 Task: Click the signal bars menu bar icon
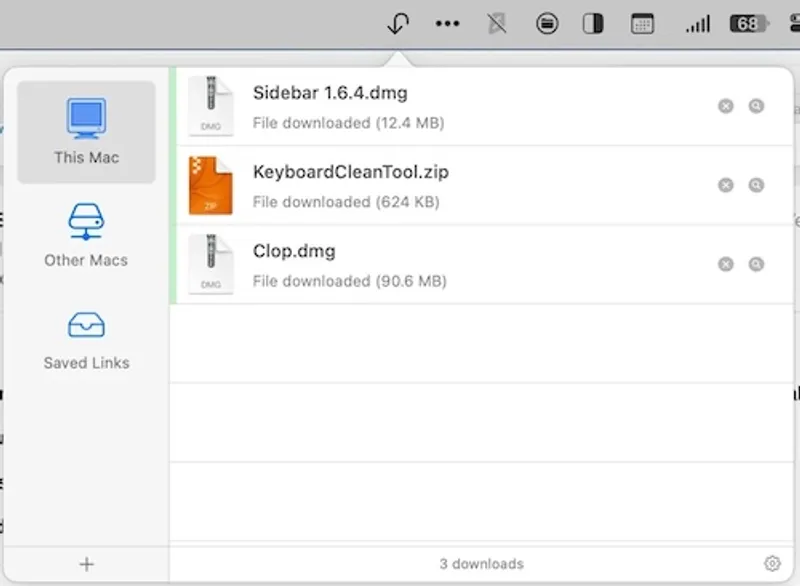coord(698,23)
